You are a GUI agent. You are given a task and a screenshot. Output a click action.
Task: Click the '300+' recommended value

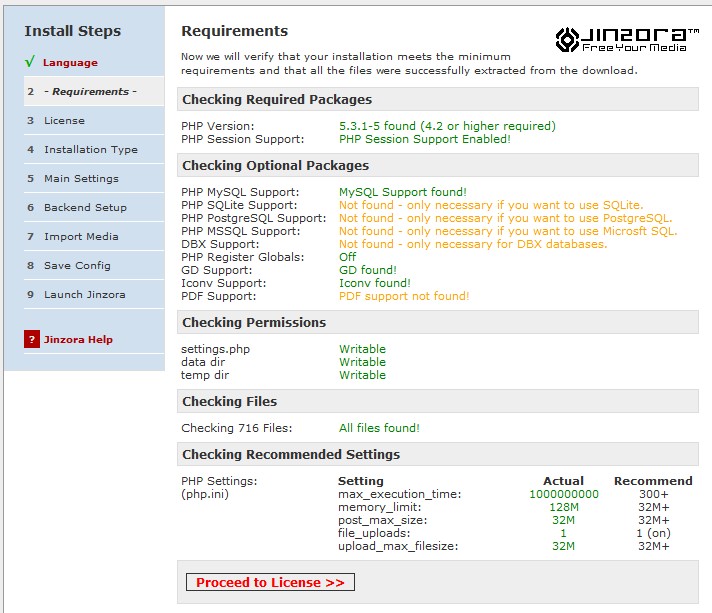[x=653, y=494]
